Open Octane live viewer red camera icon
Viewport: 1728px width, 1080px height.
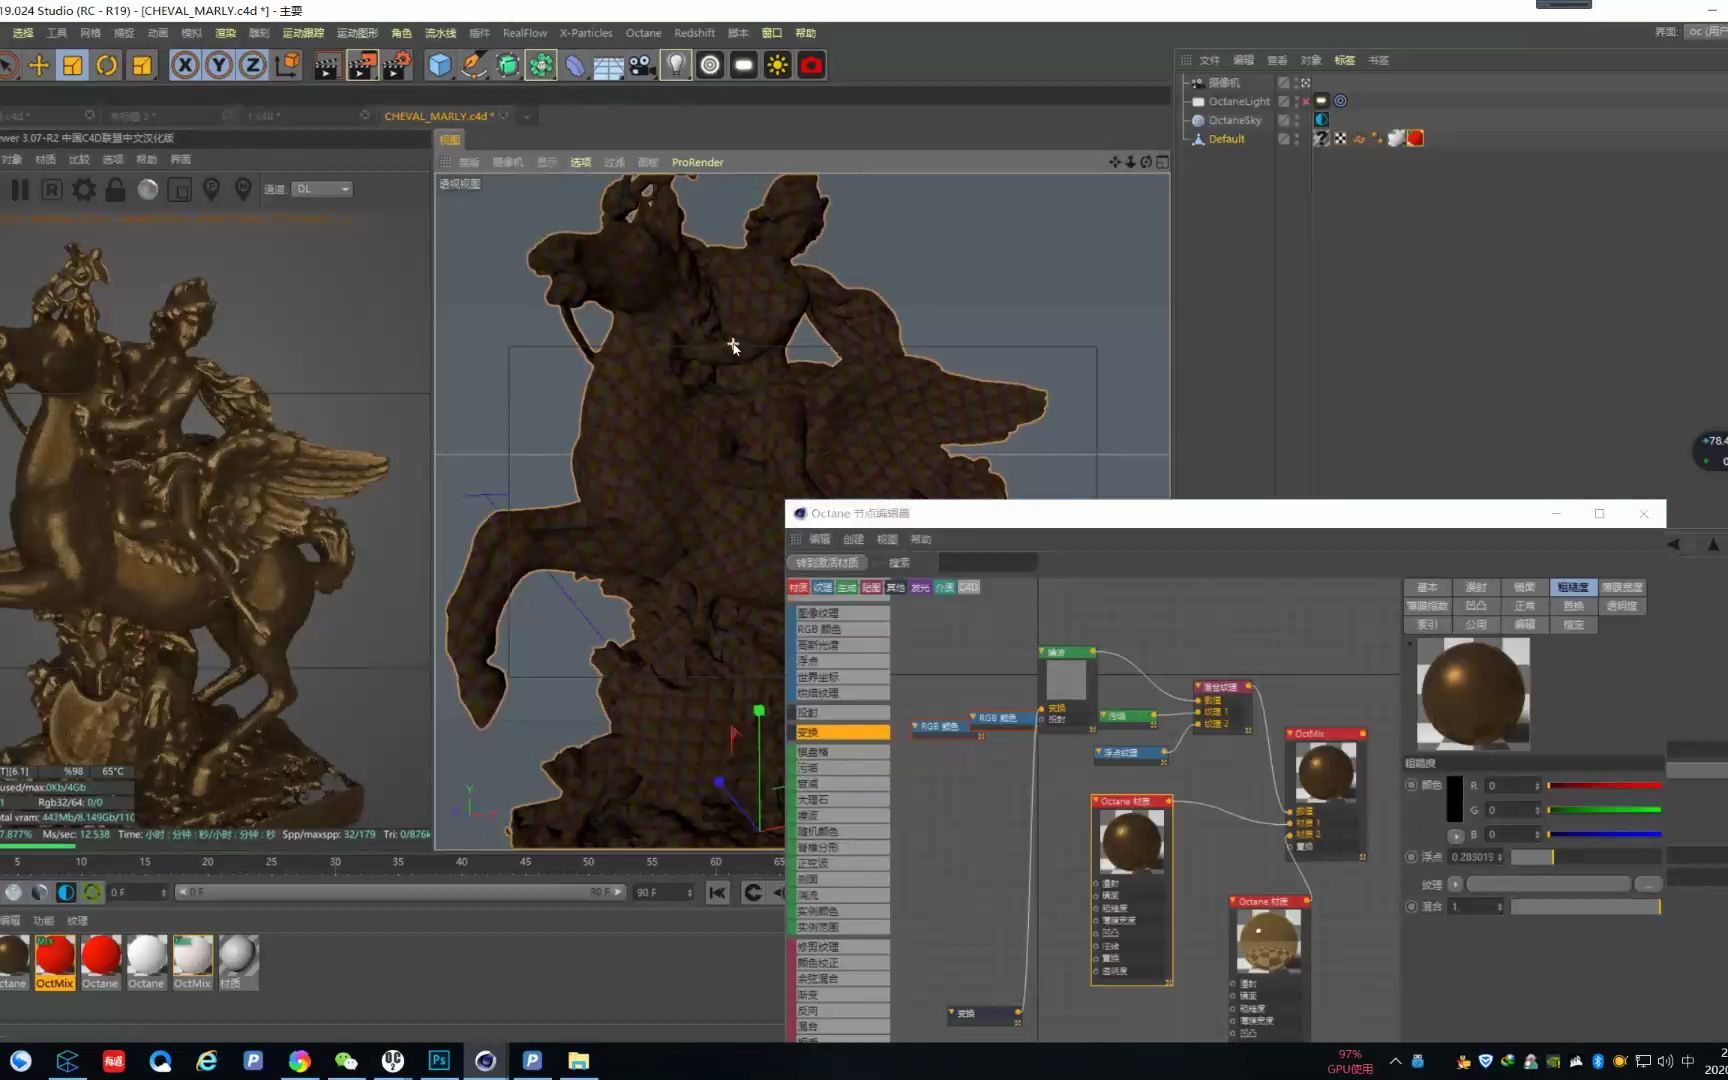pos(811,66)
